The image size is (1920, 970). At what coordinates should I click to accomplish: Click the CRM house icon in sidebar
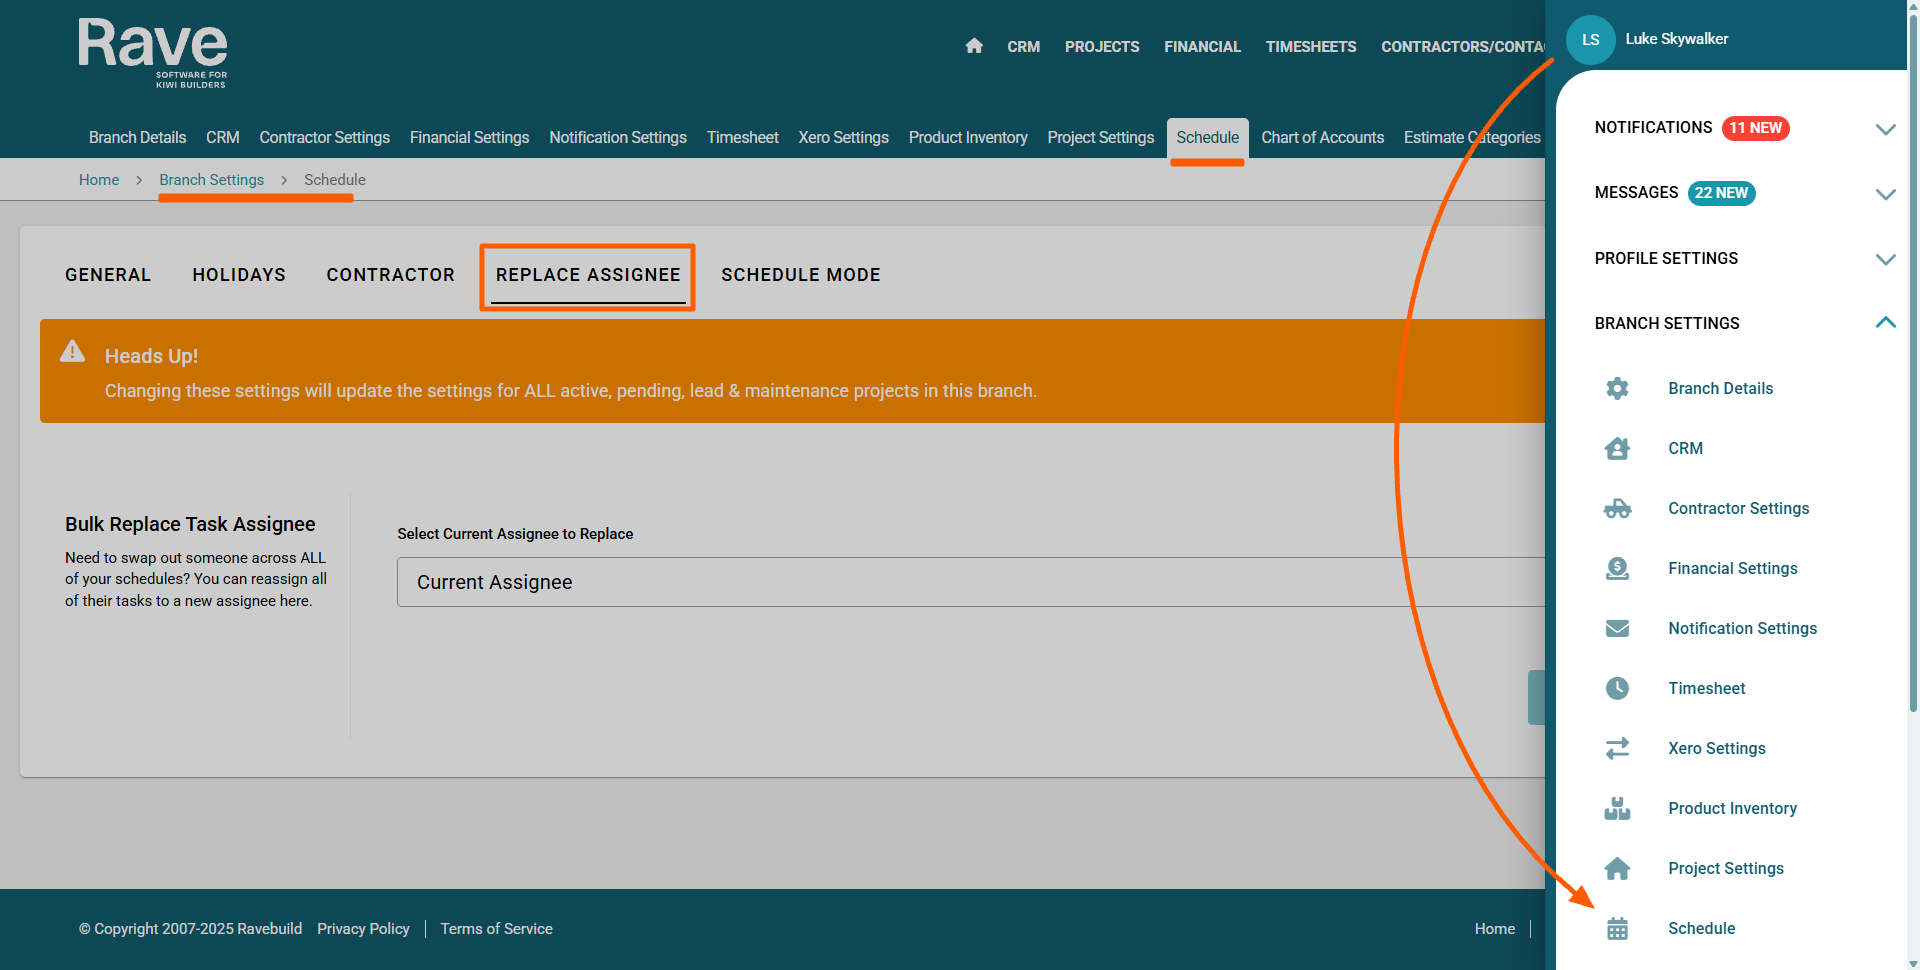[x=1617, y=448]
